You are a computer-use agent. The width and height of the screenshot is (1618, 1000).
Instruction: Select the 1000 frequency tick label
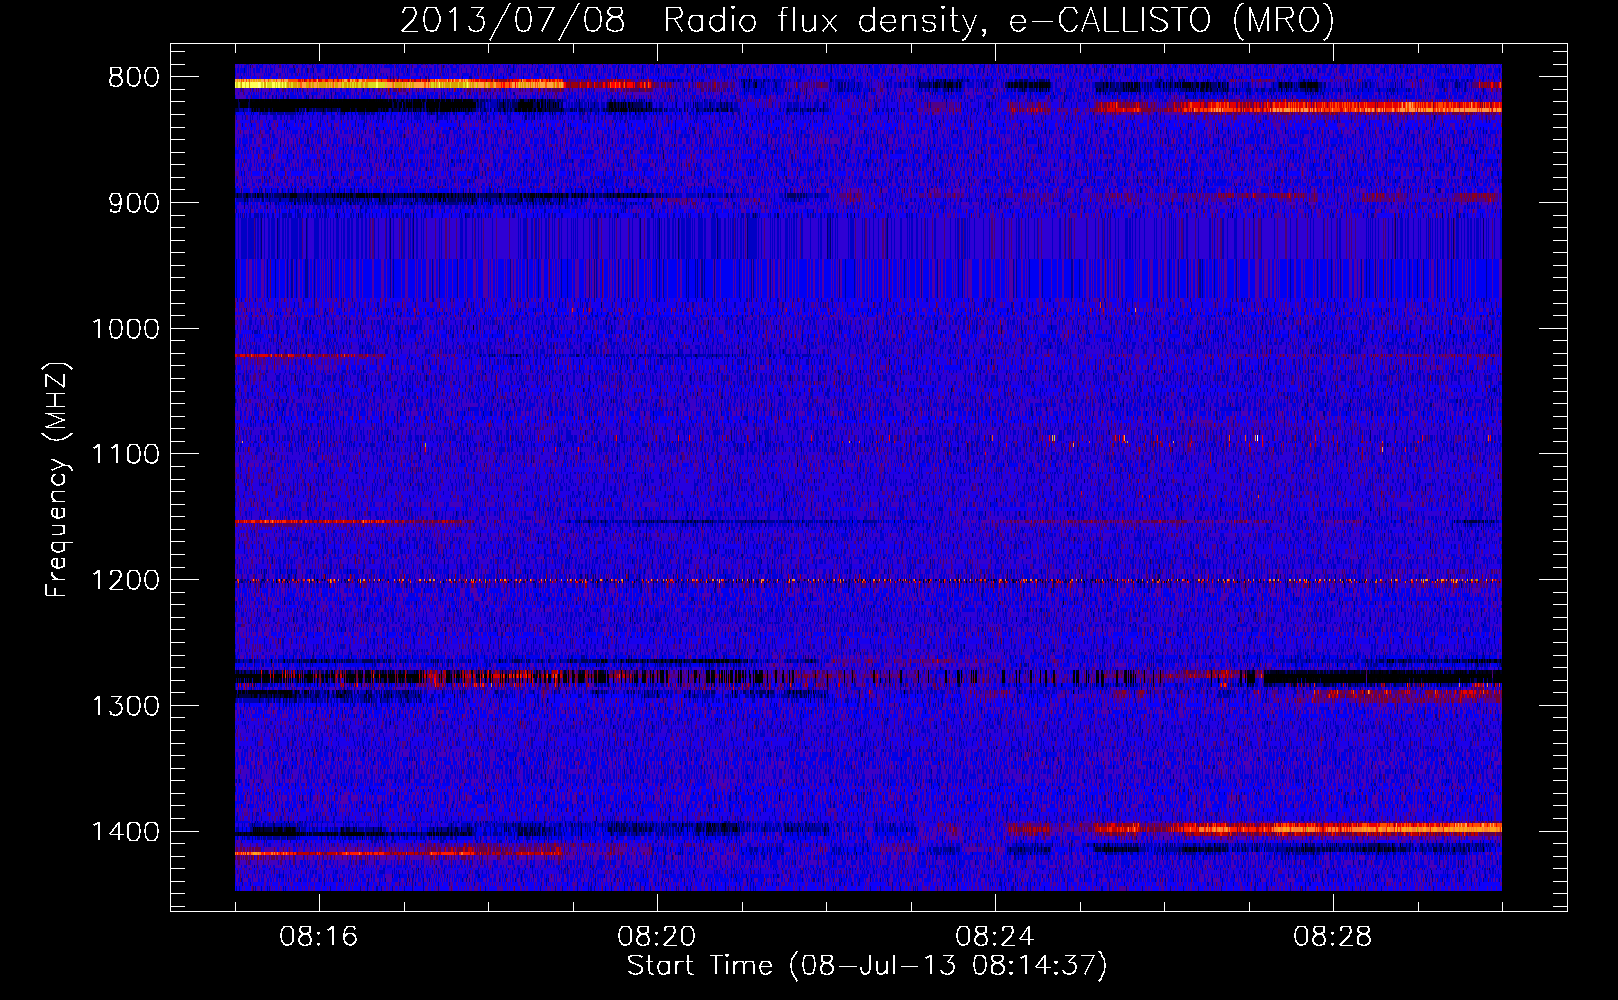(125, 329)
